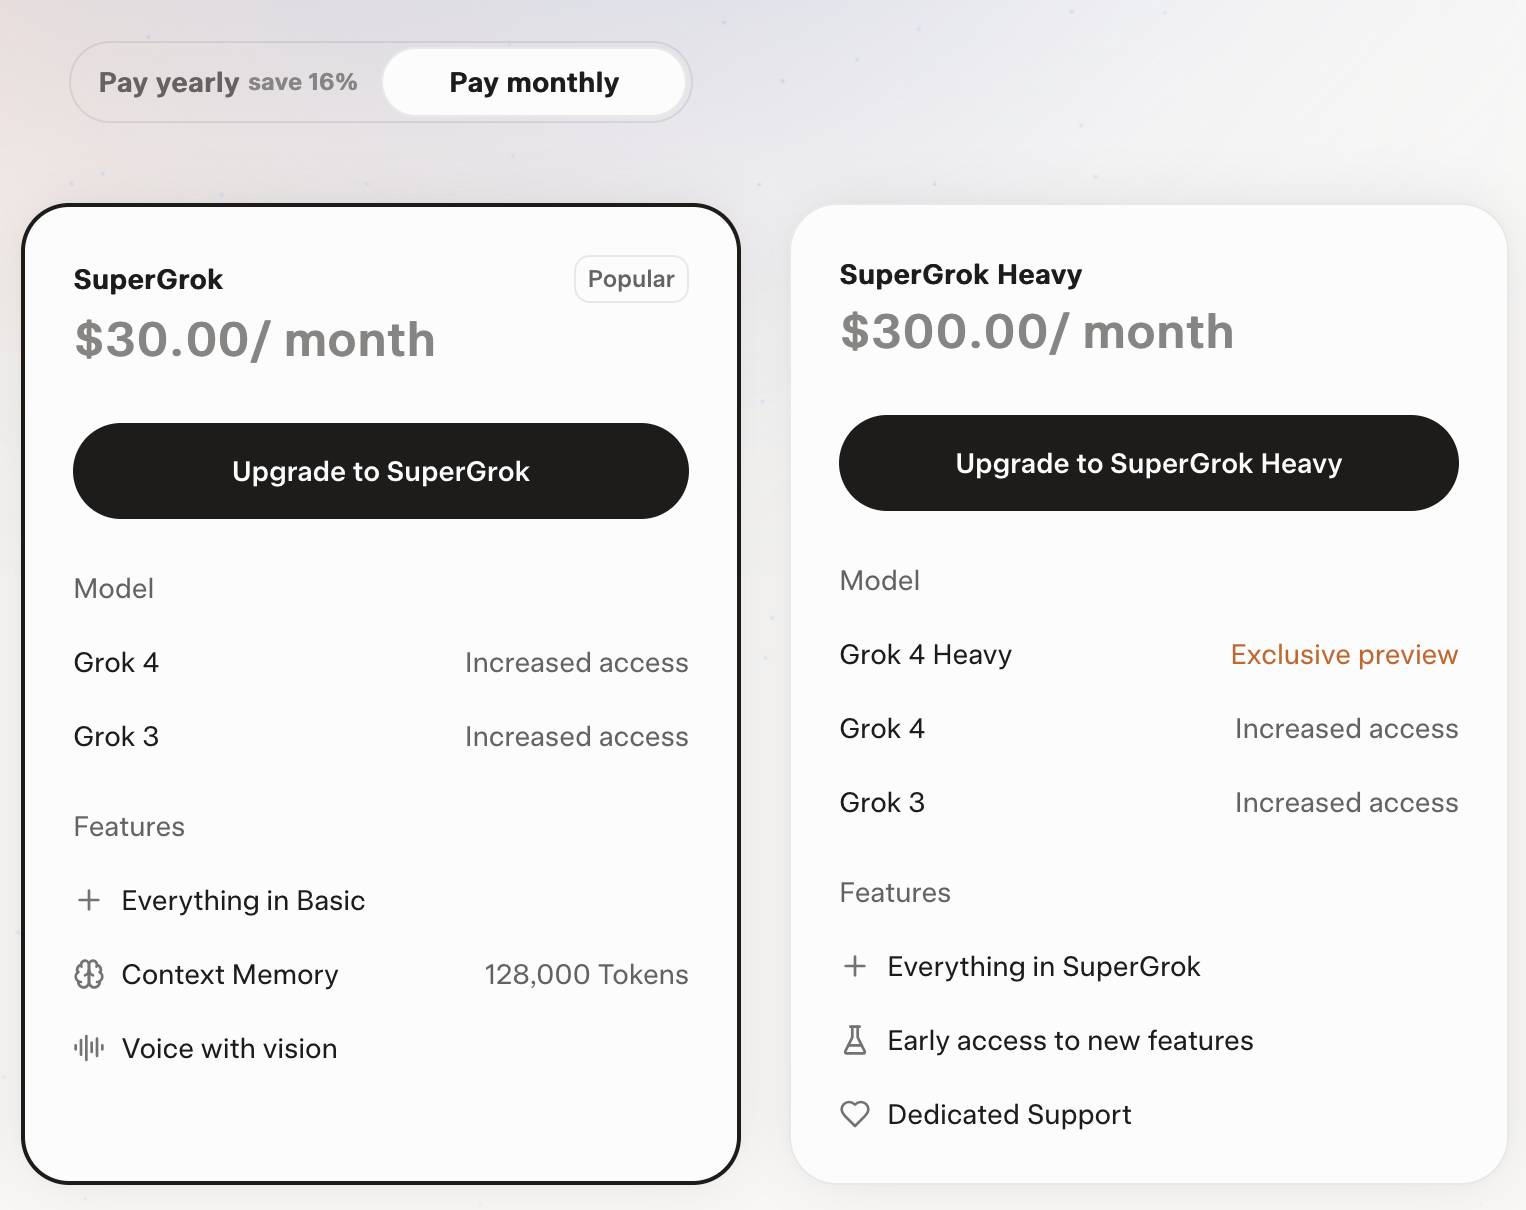Click the SuperGrok Heavy plan title
This screenshot has width=1526, height=1210.
tap(961, 274)
